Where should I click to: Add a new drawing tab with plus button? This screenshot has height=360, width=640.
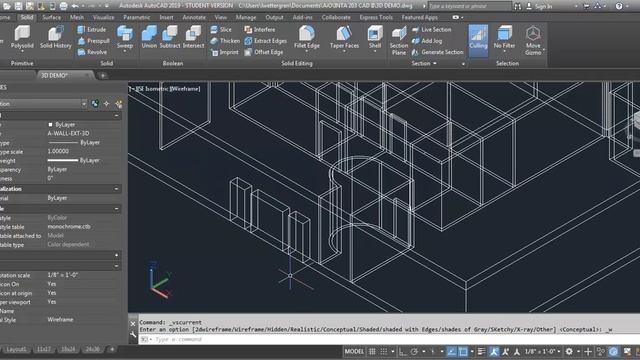(103, 76)
